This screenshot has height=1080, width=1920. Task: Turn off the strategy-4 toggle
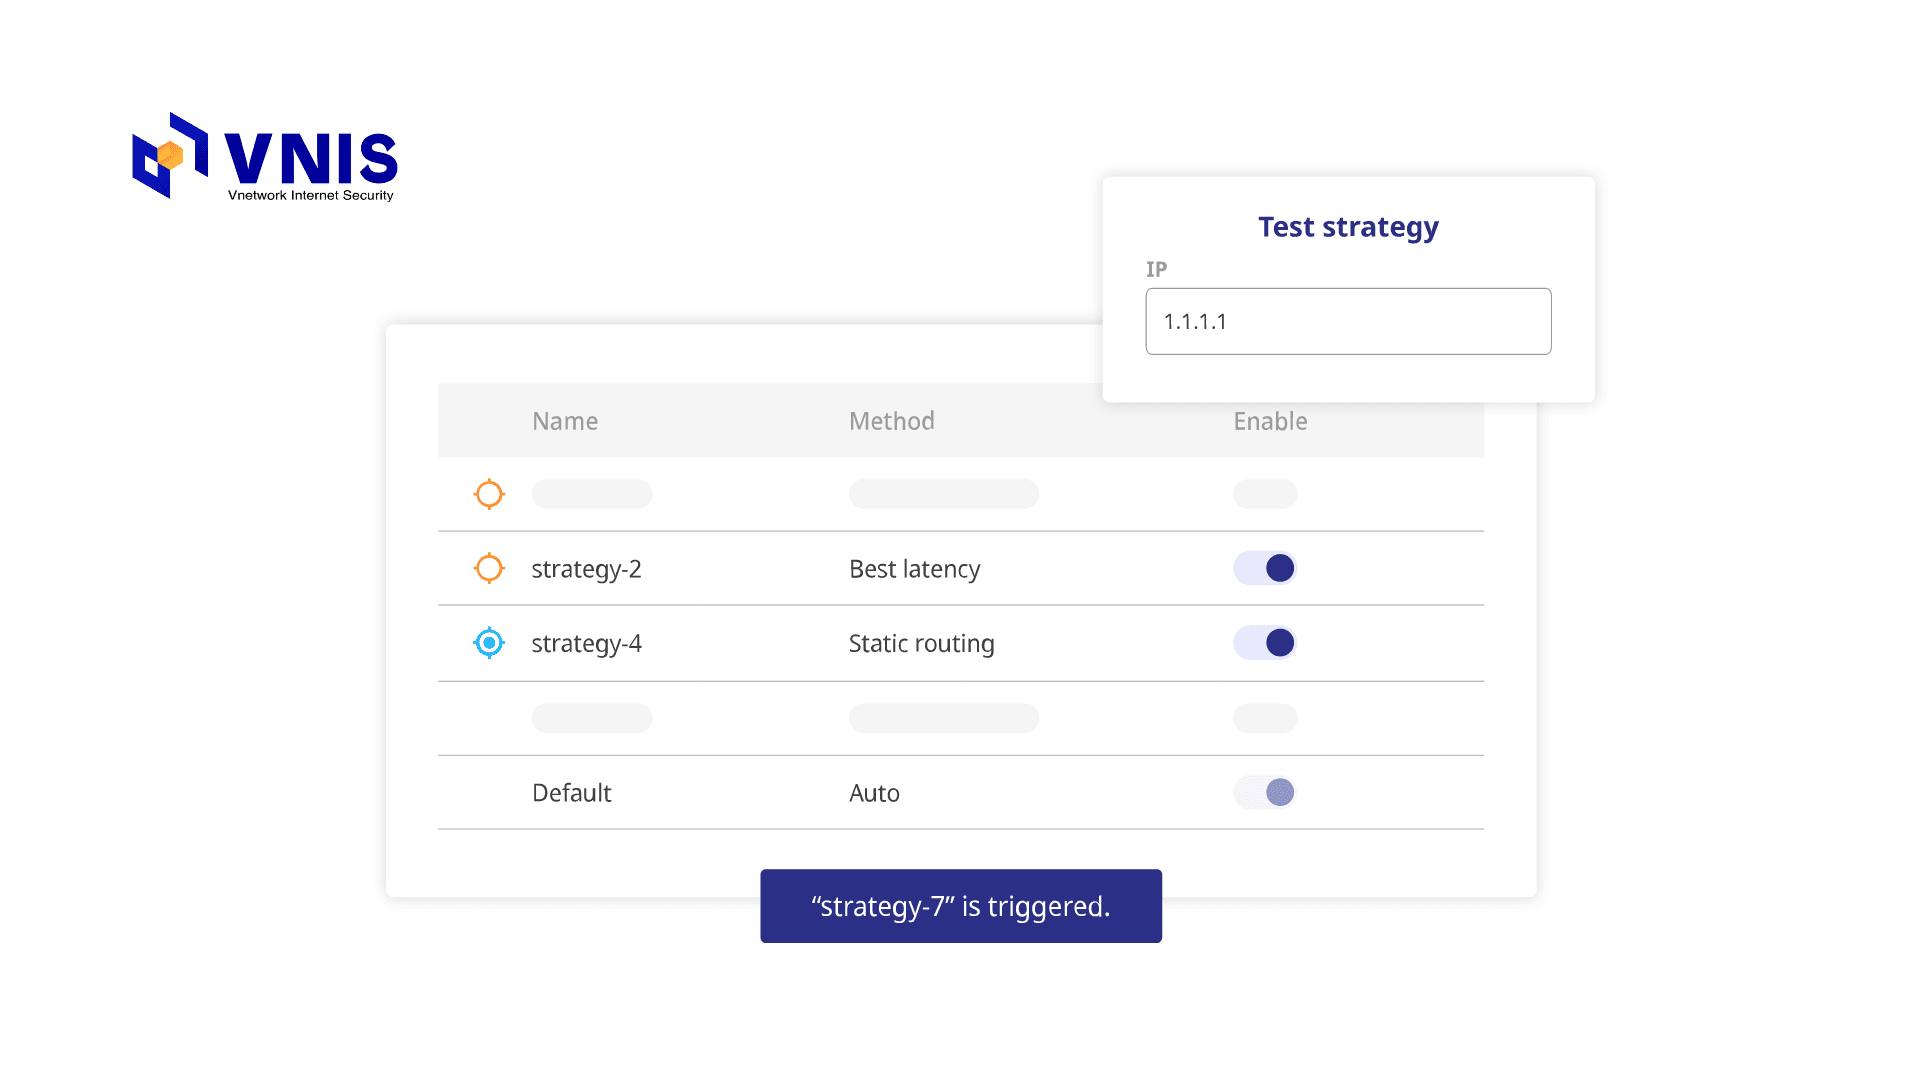coord(1265,643)
